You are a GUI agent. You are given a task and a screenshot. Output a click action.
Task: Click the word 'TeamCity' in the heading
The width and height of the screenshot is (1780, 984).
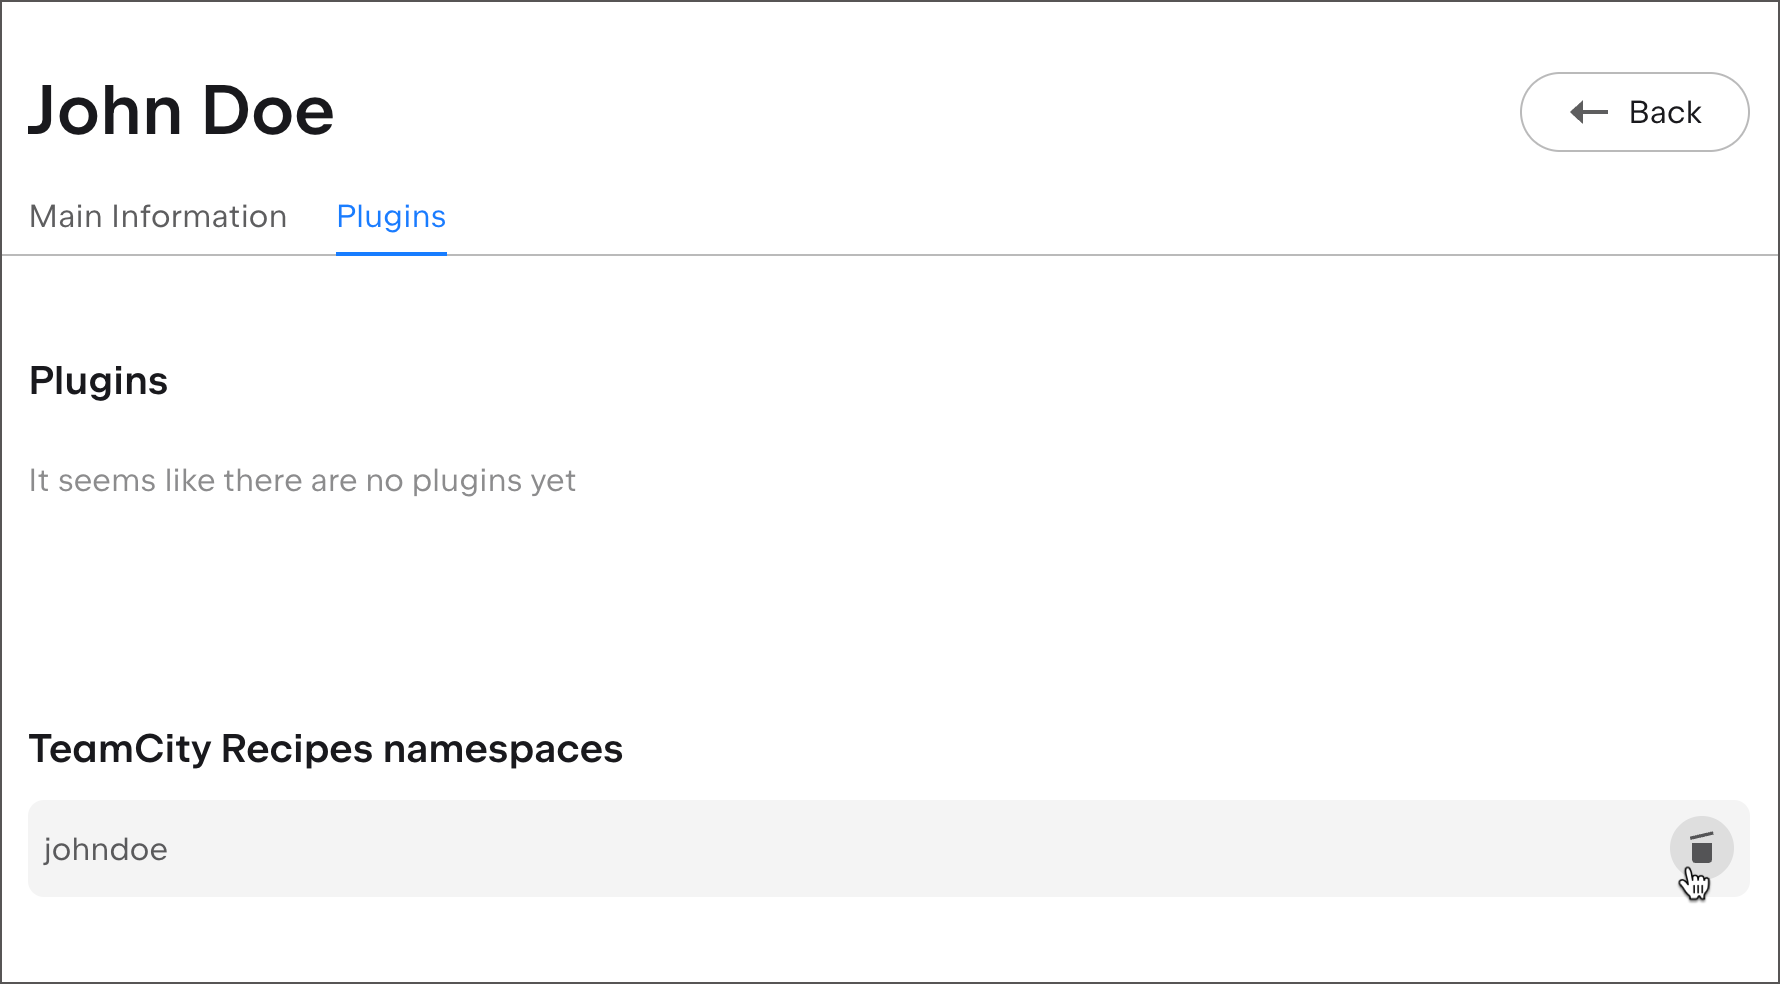[120, 749]
